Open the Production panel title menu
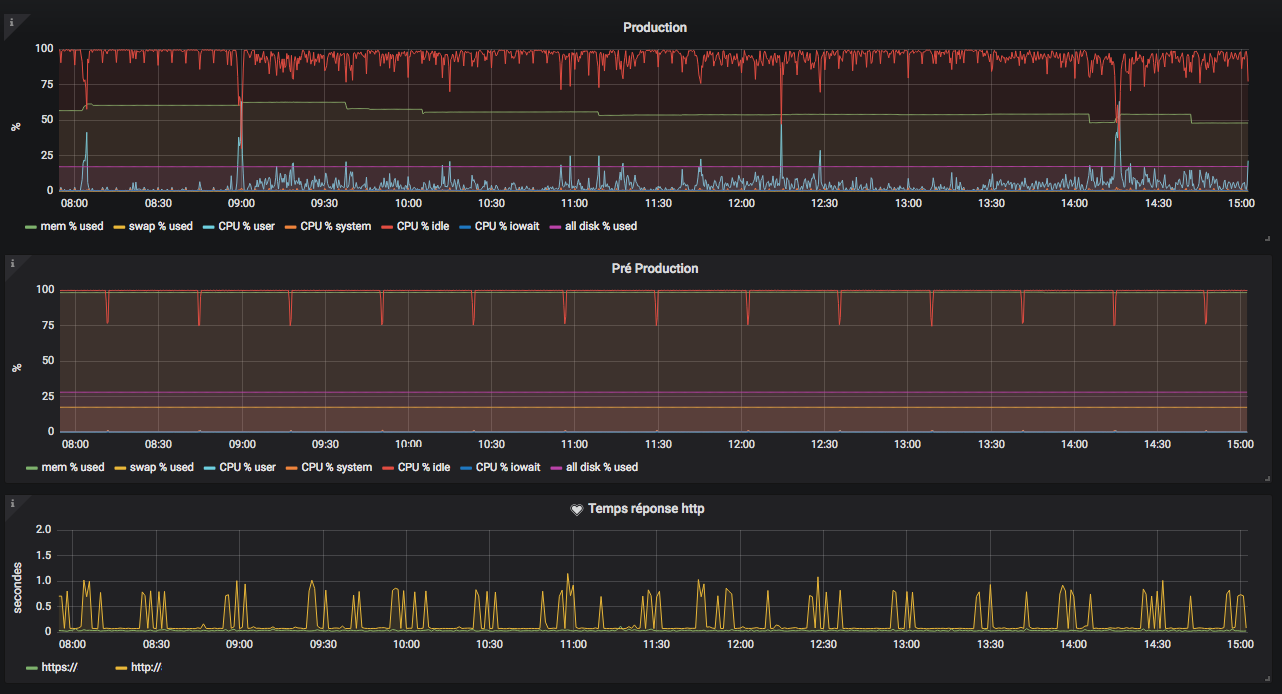Viewport: 1282px width, 694px height. coord(655,27)
